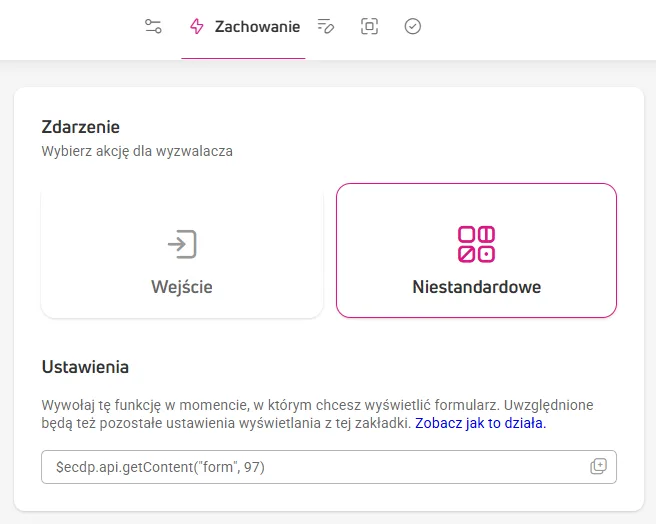Click into the $ecdp.api.getContent code field
This screenshot has width=656, height=524.
(329, 467)
